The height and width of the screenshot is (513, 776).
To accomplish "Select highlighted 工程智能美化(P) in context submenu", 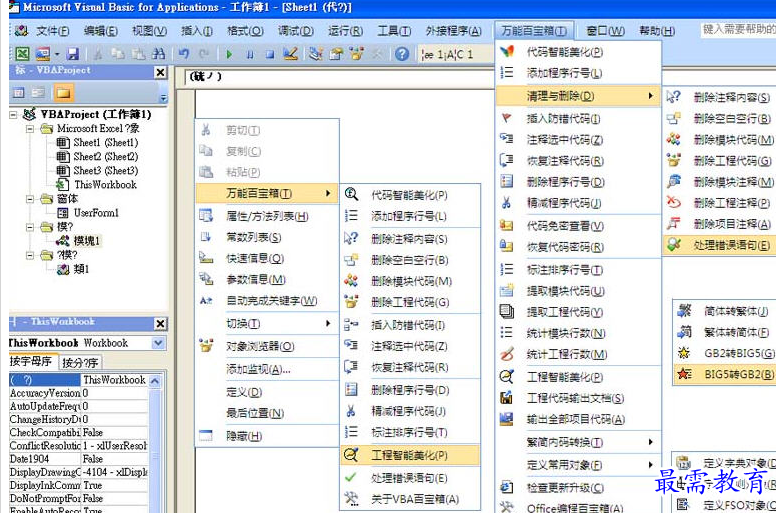I will (410, 455).
